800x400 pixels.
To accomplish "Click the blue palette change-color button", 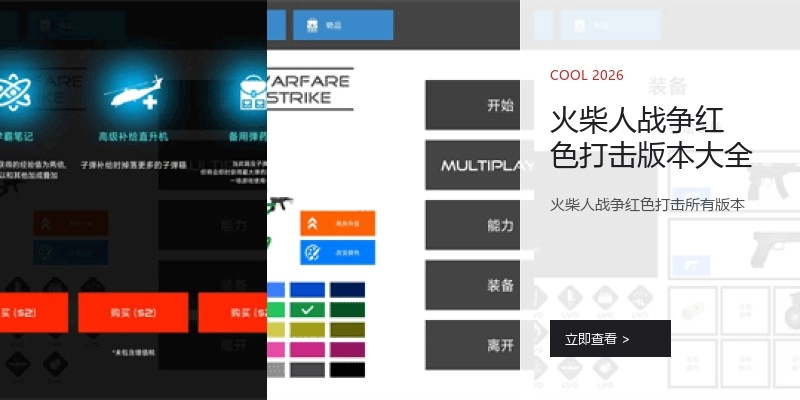I will click(337, 253).
